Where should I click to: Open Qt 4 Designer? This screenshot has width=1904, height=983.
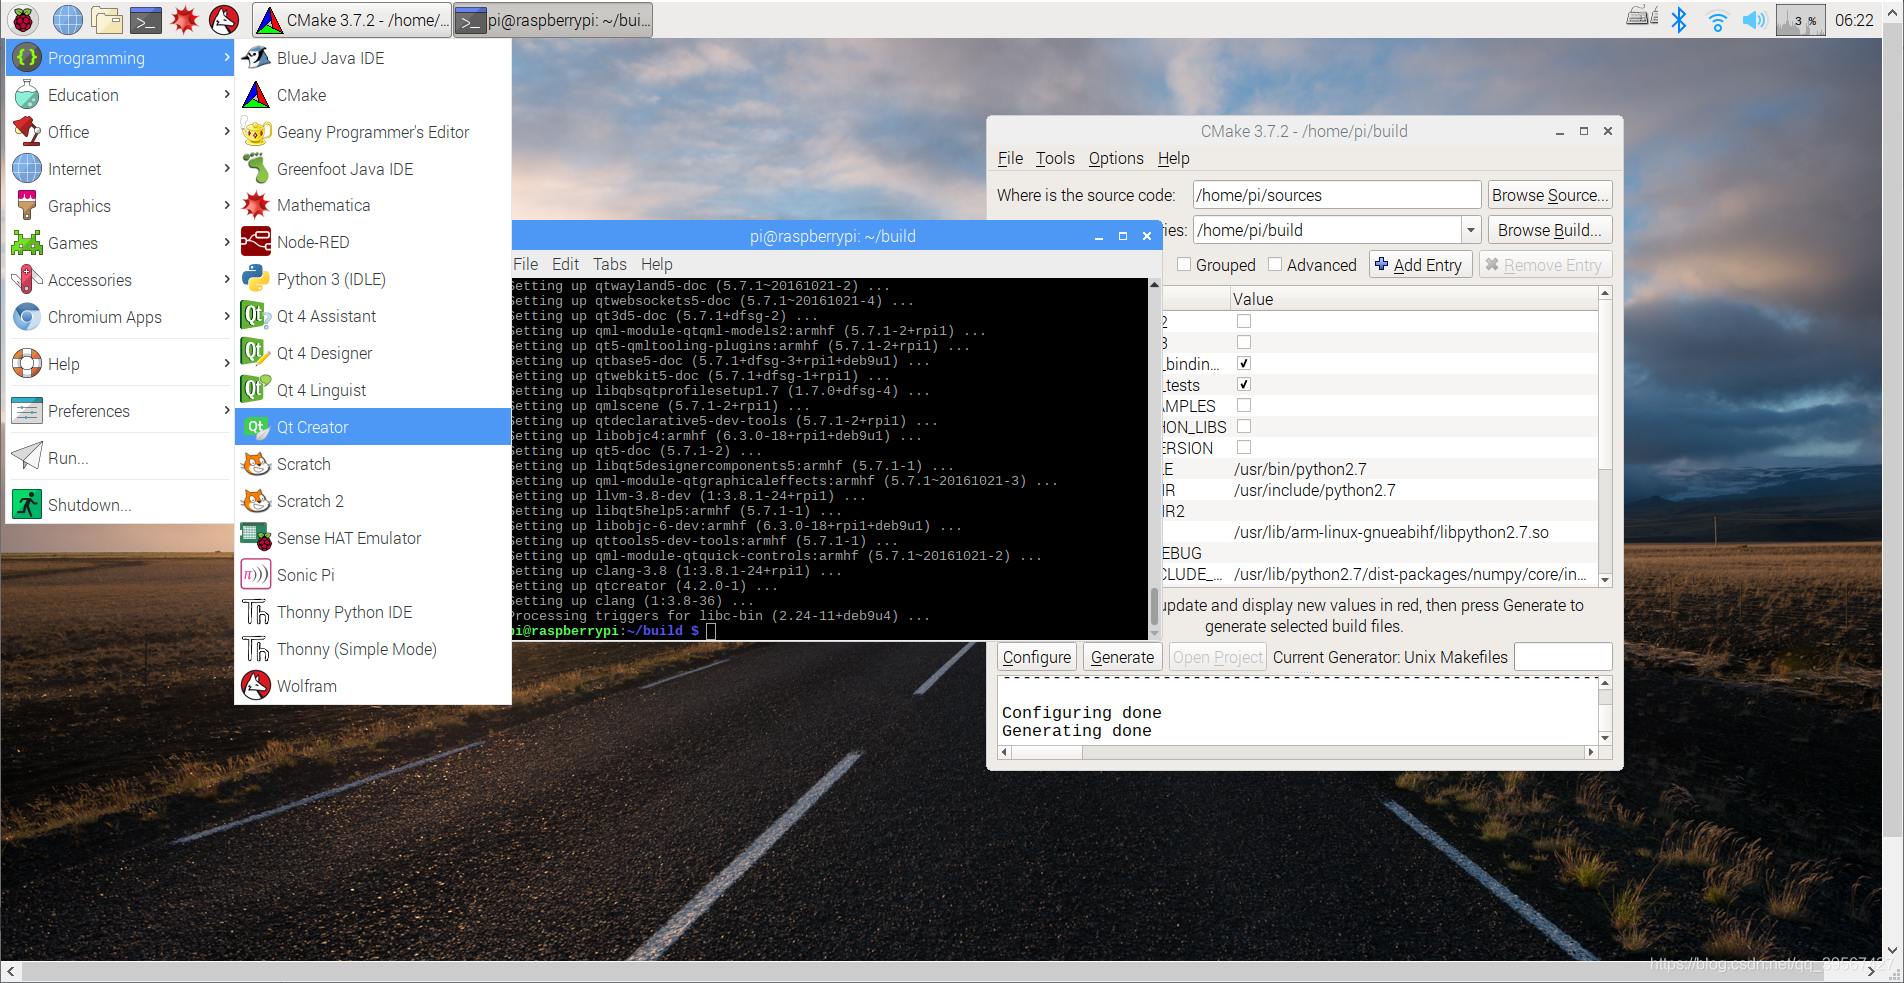tap(373, 353)
